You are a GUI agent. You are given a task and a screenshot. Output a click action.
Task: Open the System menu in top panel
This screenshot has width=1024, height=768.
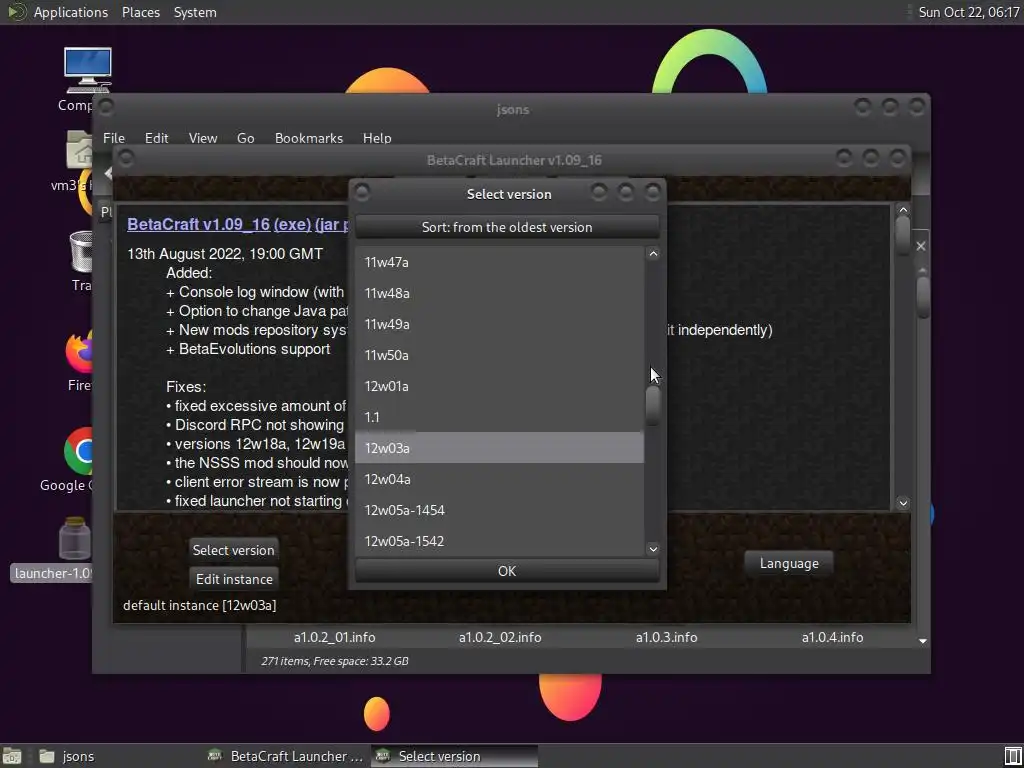(195, 12)
